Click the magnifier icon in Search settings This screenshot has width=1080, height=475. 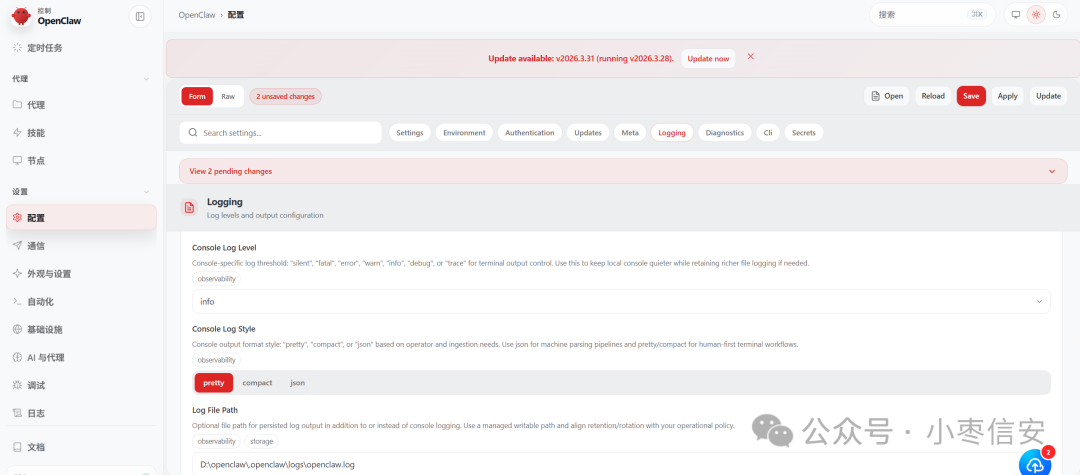pos(193,133)
